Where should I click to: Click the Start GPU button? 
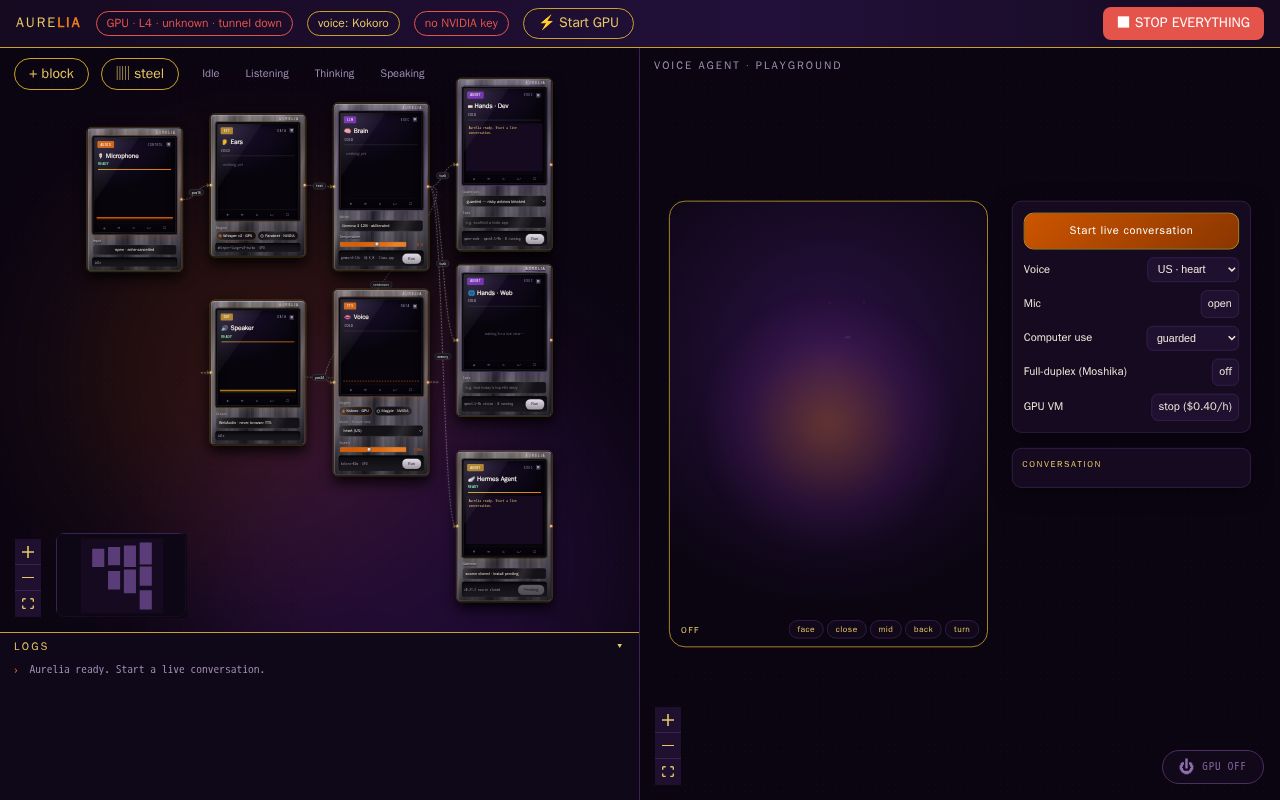click(x=578, y=23)
